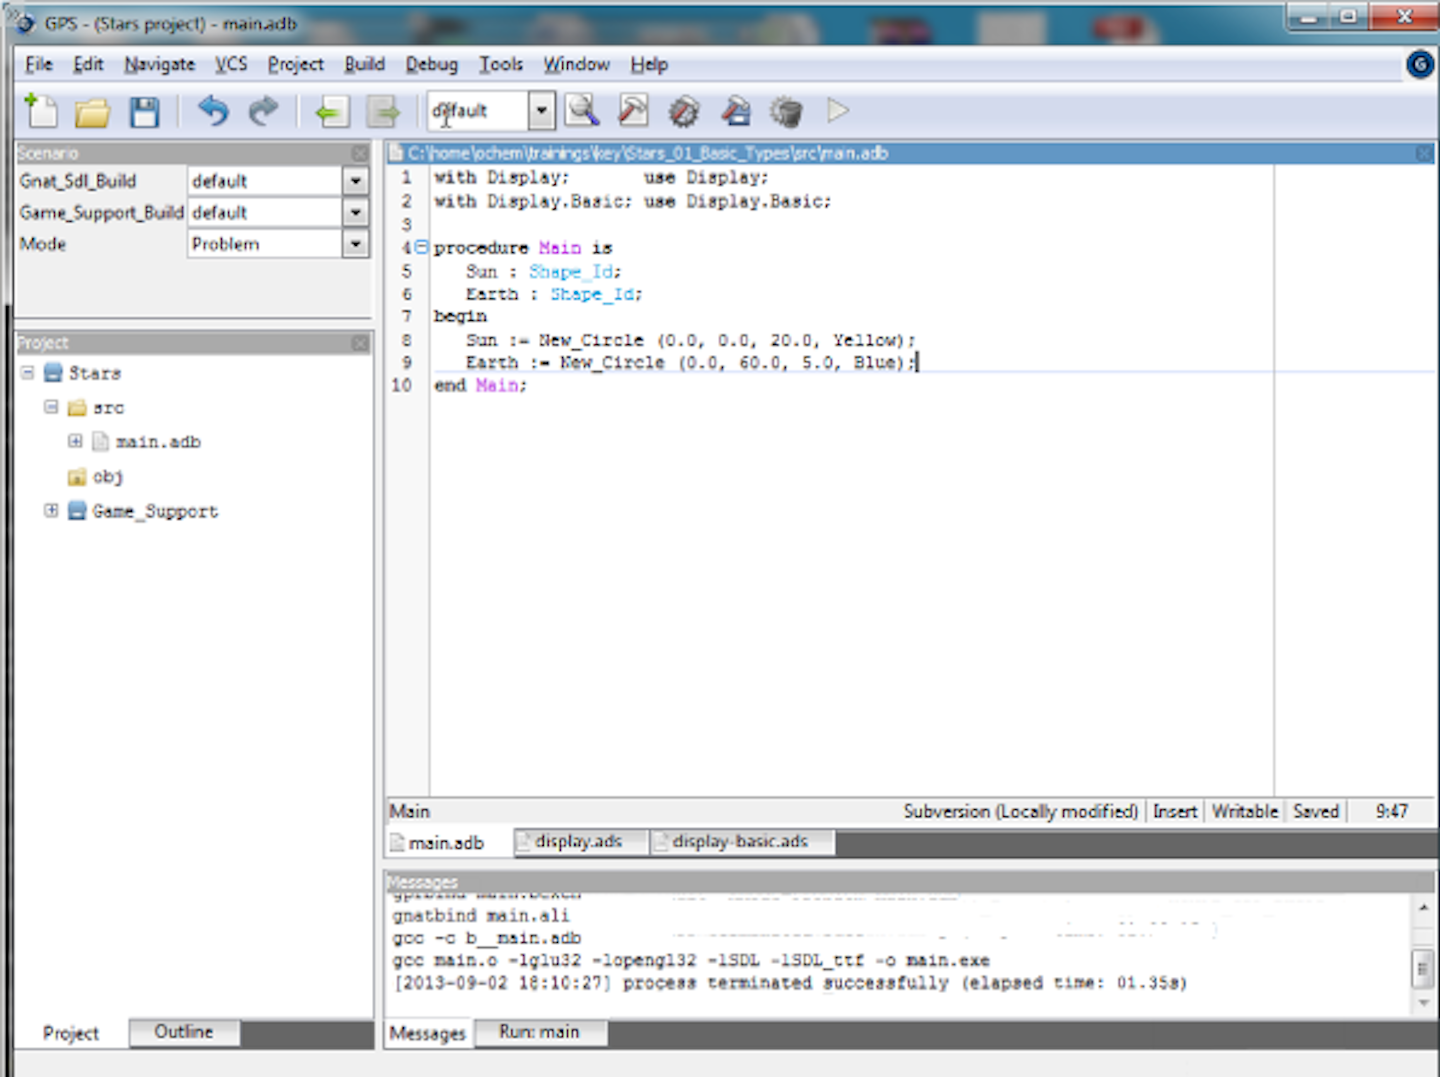1440x1077 pixels.
Task: Create a new file with toolbar icon
Action: pyautogui.click(x=41, y=111)
